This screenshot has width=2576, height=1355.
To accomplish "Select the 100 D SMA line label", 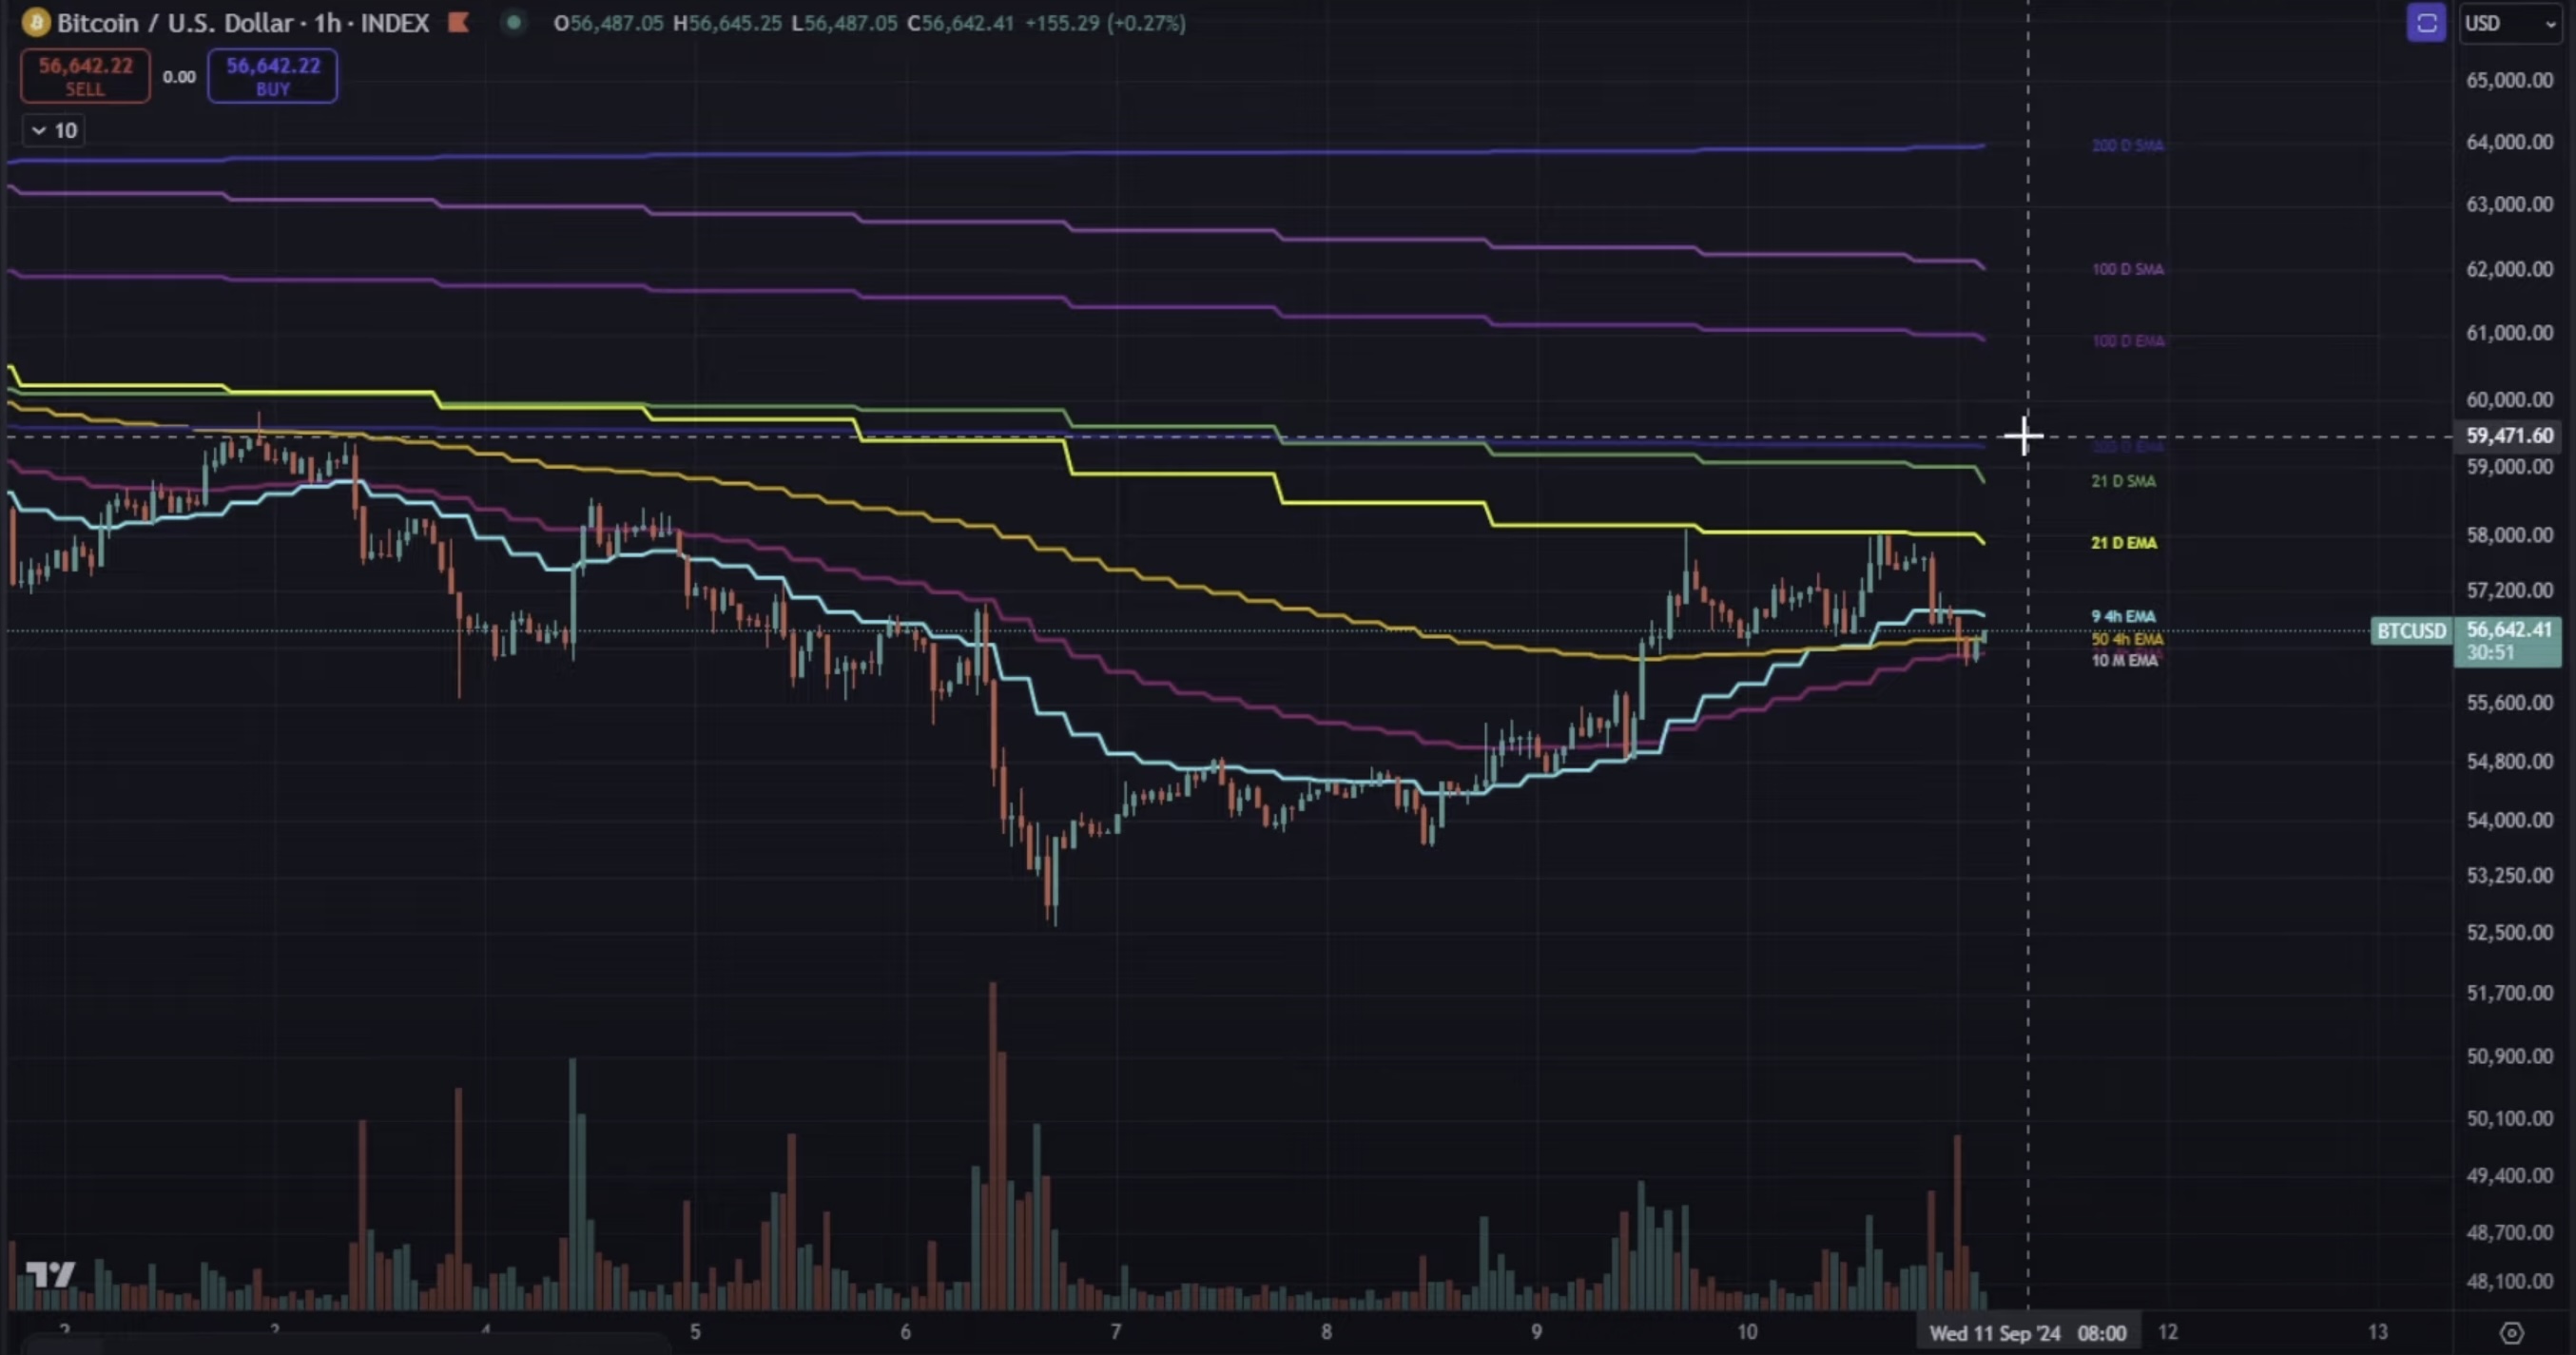I will pos(2127,269).
